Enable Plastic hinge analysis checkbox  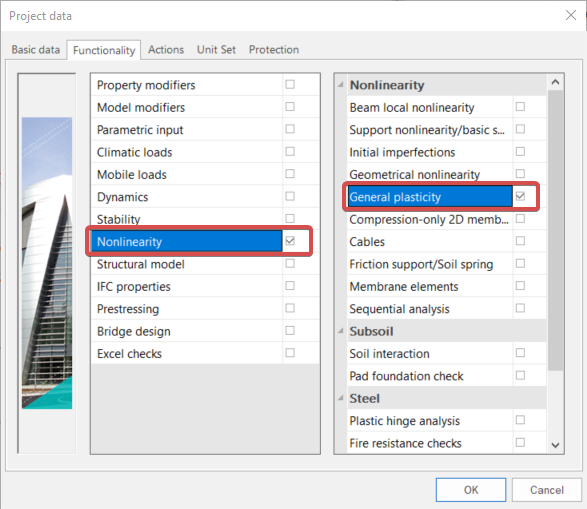pos(520,420)
